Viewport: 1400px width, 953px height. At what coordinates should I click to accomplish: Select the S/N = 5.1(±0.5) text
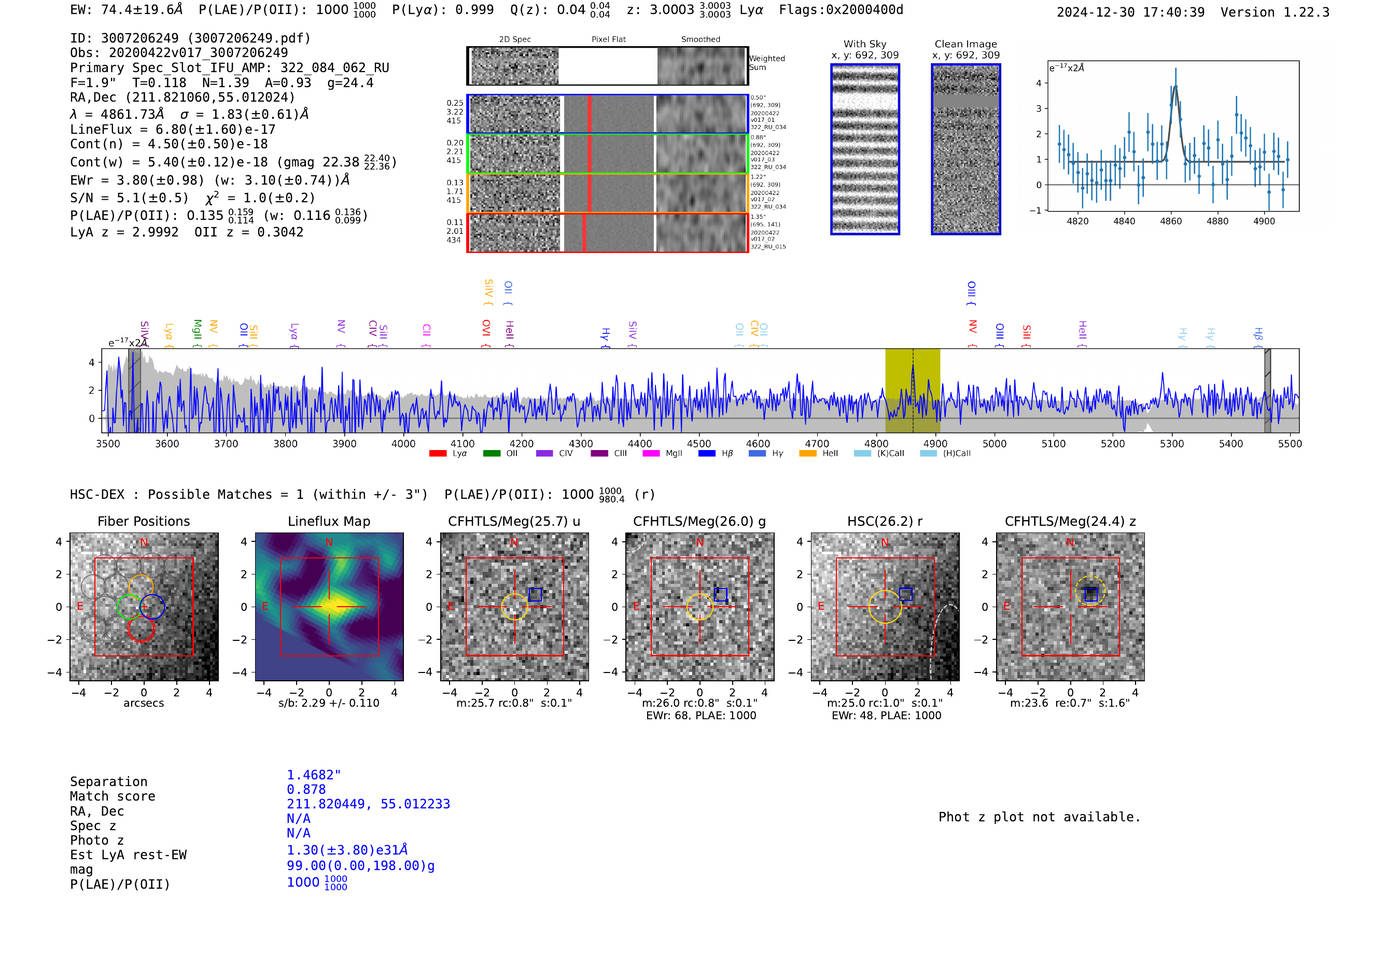click(129, 198)
